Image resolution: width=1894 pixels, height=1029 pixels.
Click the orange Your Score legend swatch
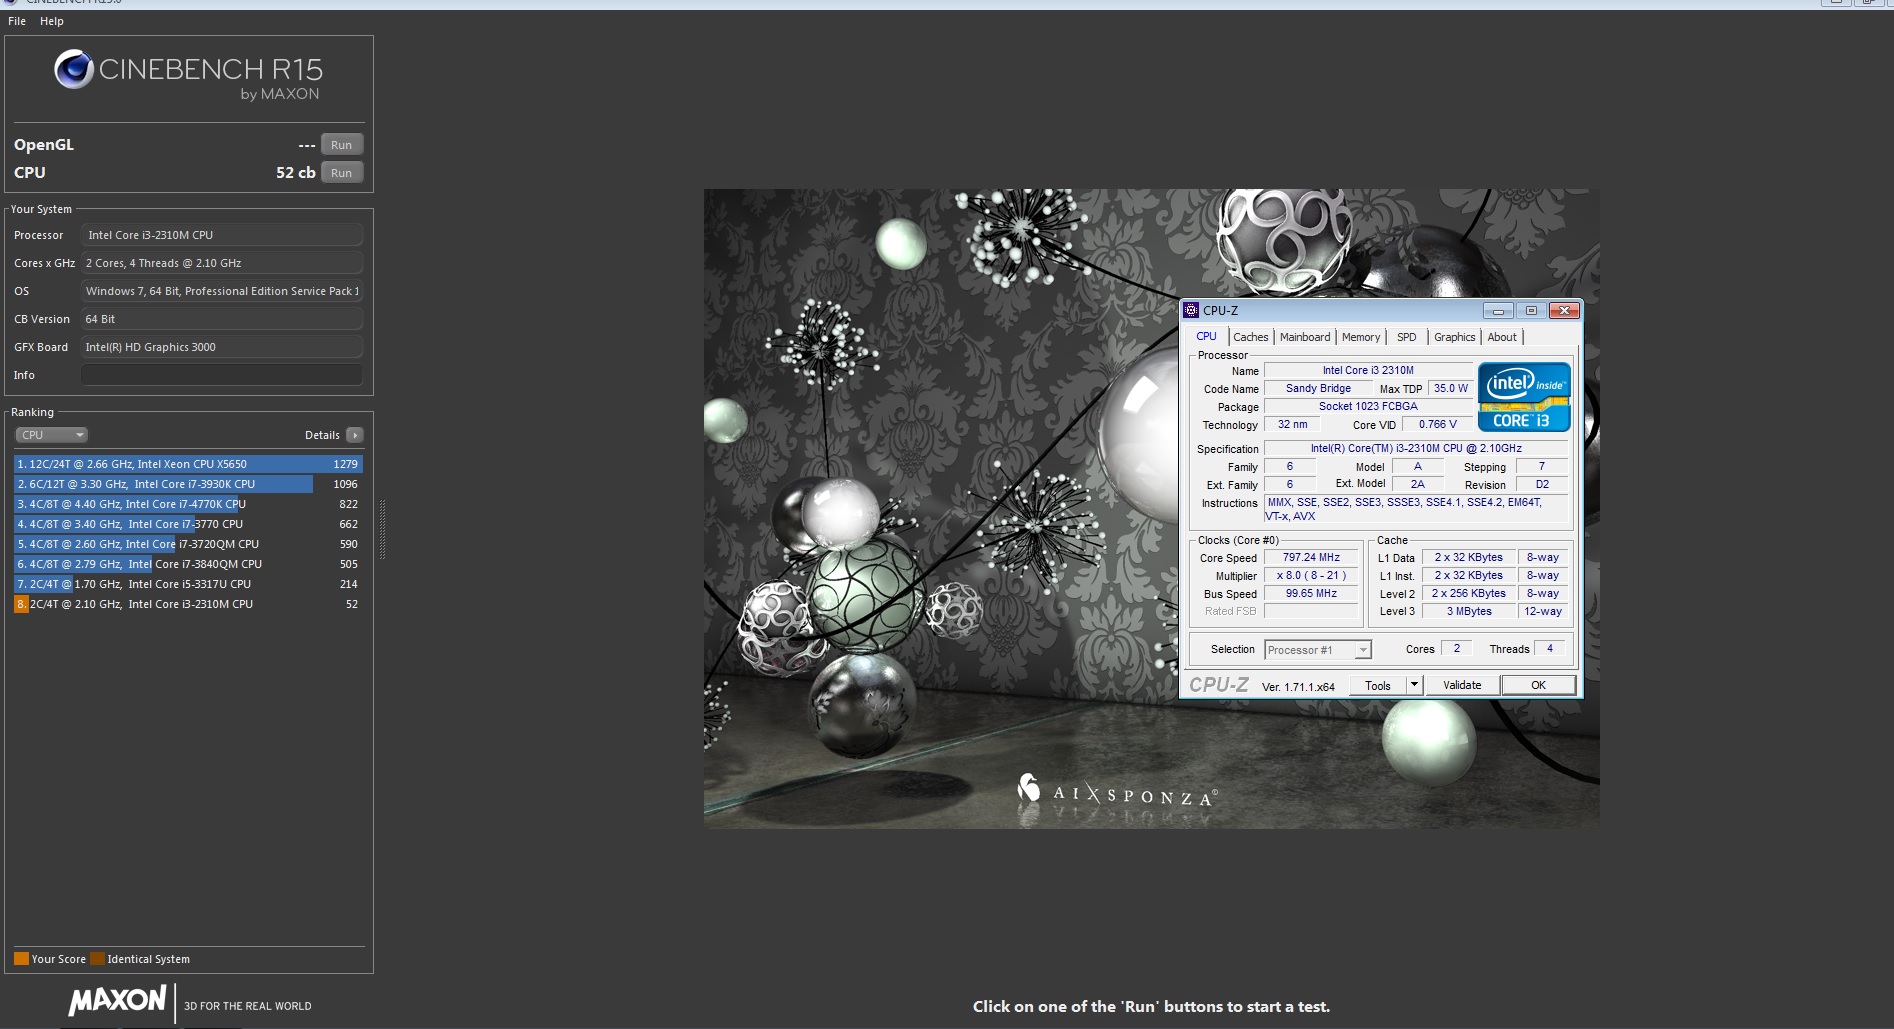pyautogui.click(x=21, y=959)
